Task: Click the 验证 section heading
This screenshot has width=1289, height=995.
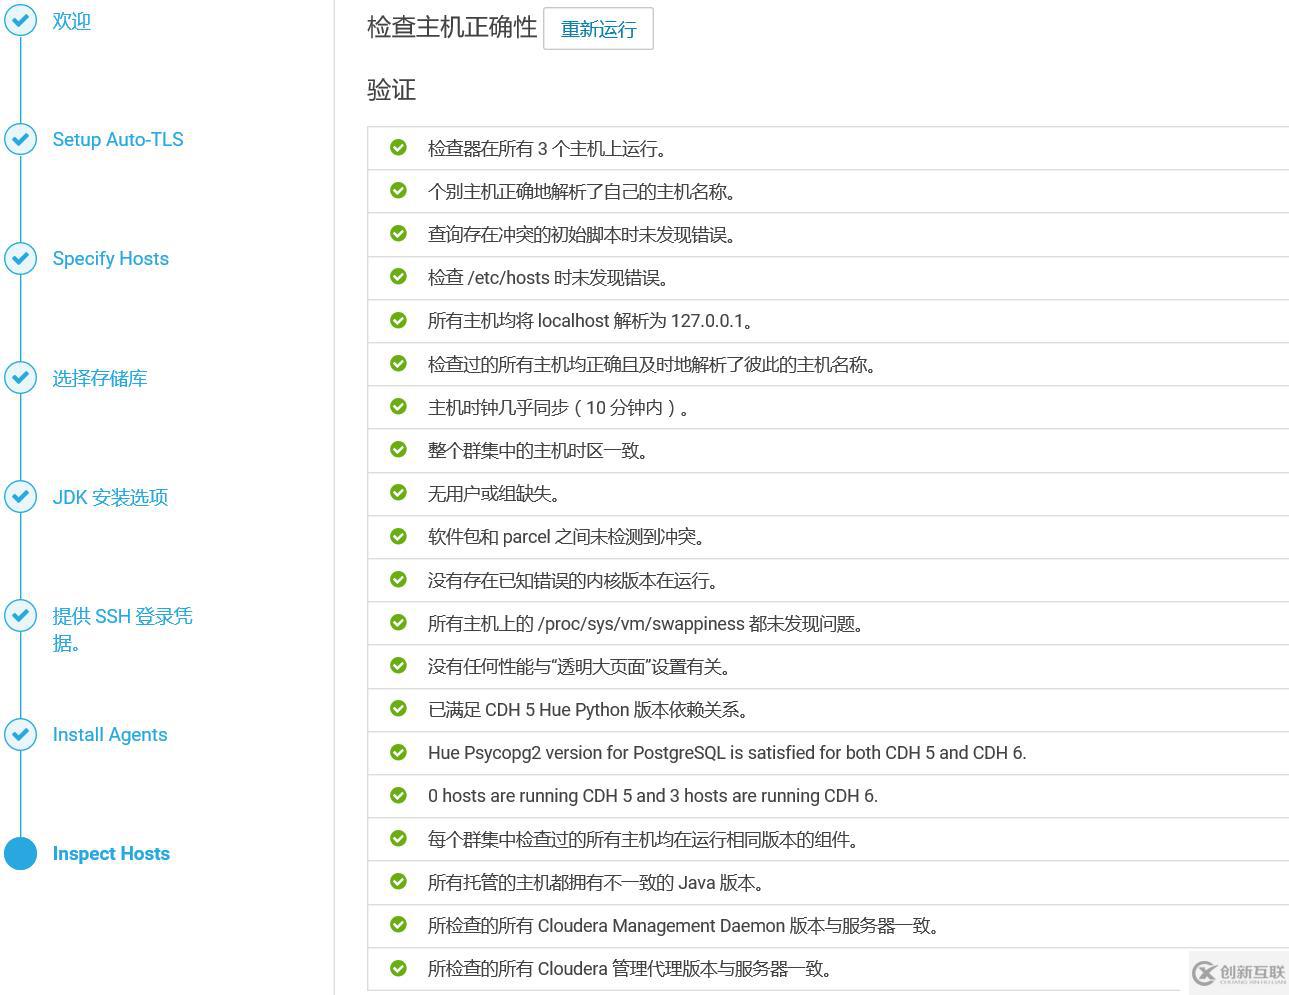Action: [x=391, y=90]
